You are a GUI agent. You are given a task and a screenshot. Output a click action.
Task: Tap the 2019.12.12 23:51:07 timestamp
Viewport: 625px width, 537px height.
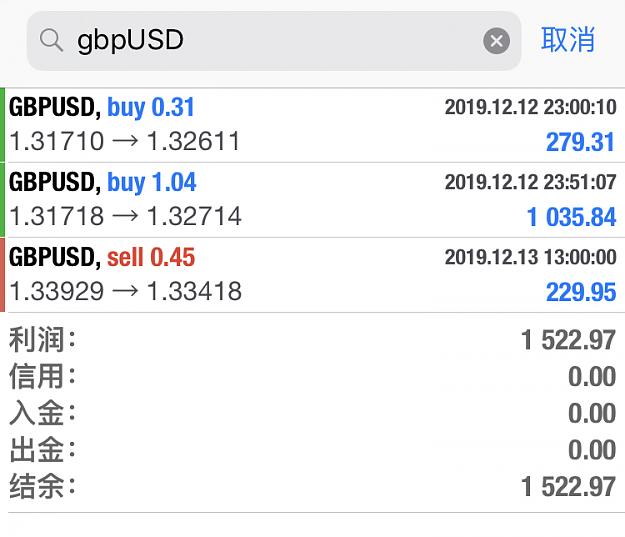point(531,182)
